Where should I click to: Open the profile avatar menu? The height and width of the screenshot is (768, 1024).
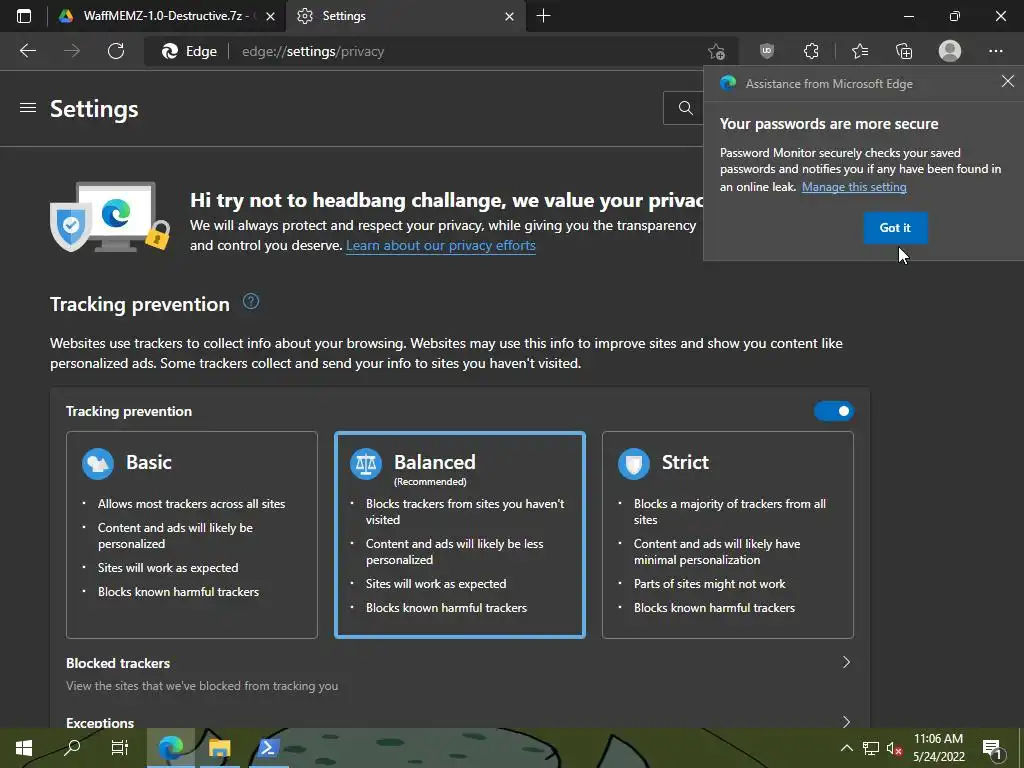(950, 51)
